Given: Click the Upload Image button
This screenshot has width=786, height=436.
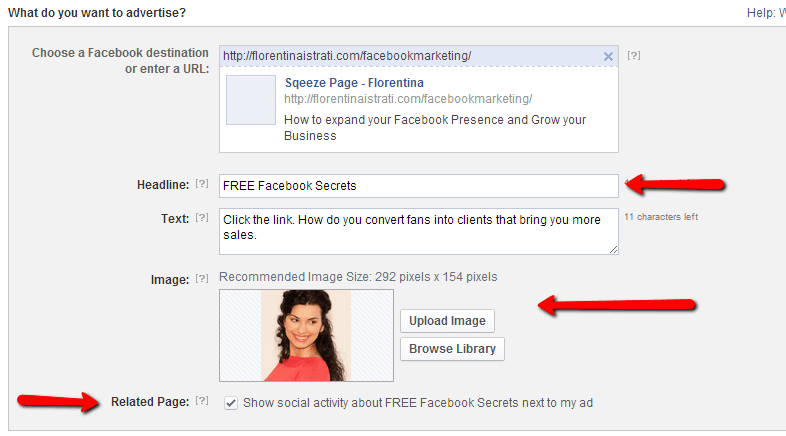Looking at the screenshot, I should [447, 321].
